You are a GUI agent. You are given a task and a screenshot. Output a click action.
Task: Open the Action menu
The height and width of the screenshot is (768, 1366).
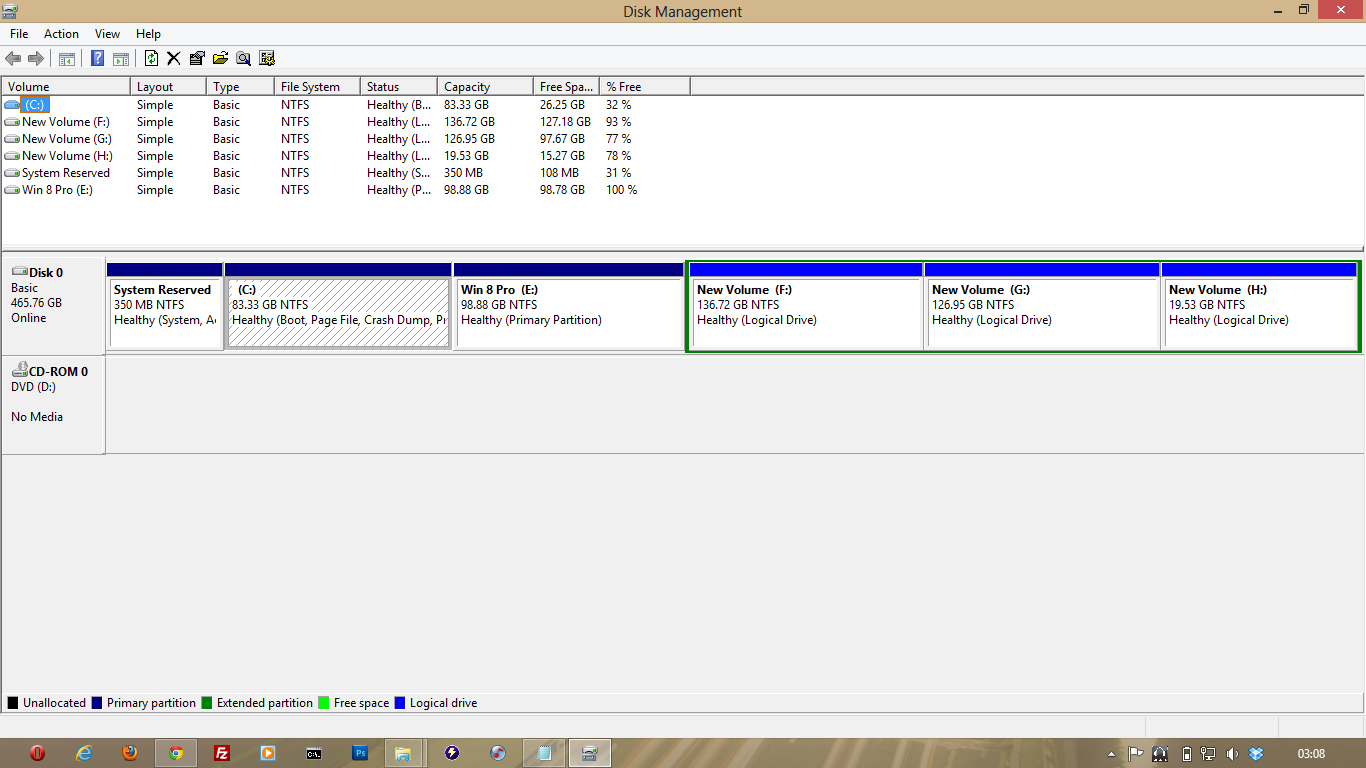click(x=60, y=33)
